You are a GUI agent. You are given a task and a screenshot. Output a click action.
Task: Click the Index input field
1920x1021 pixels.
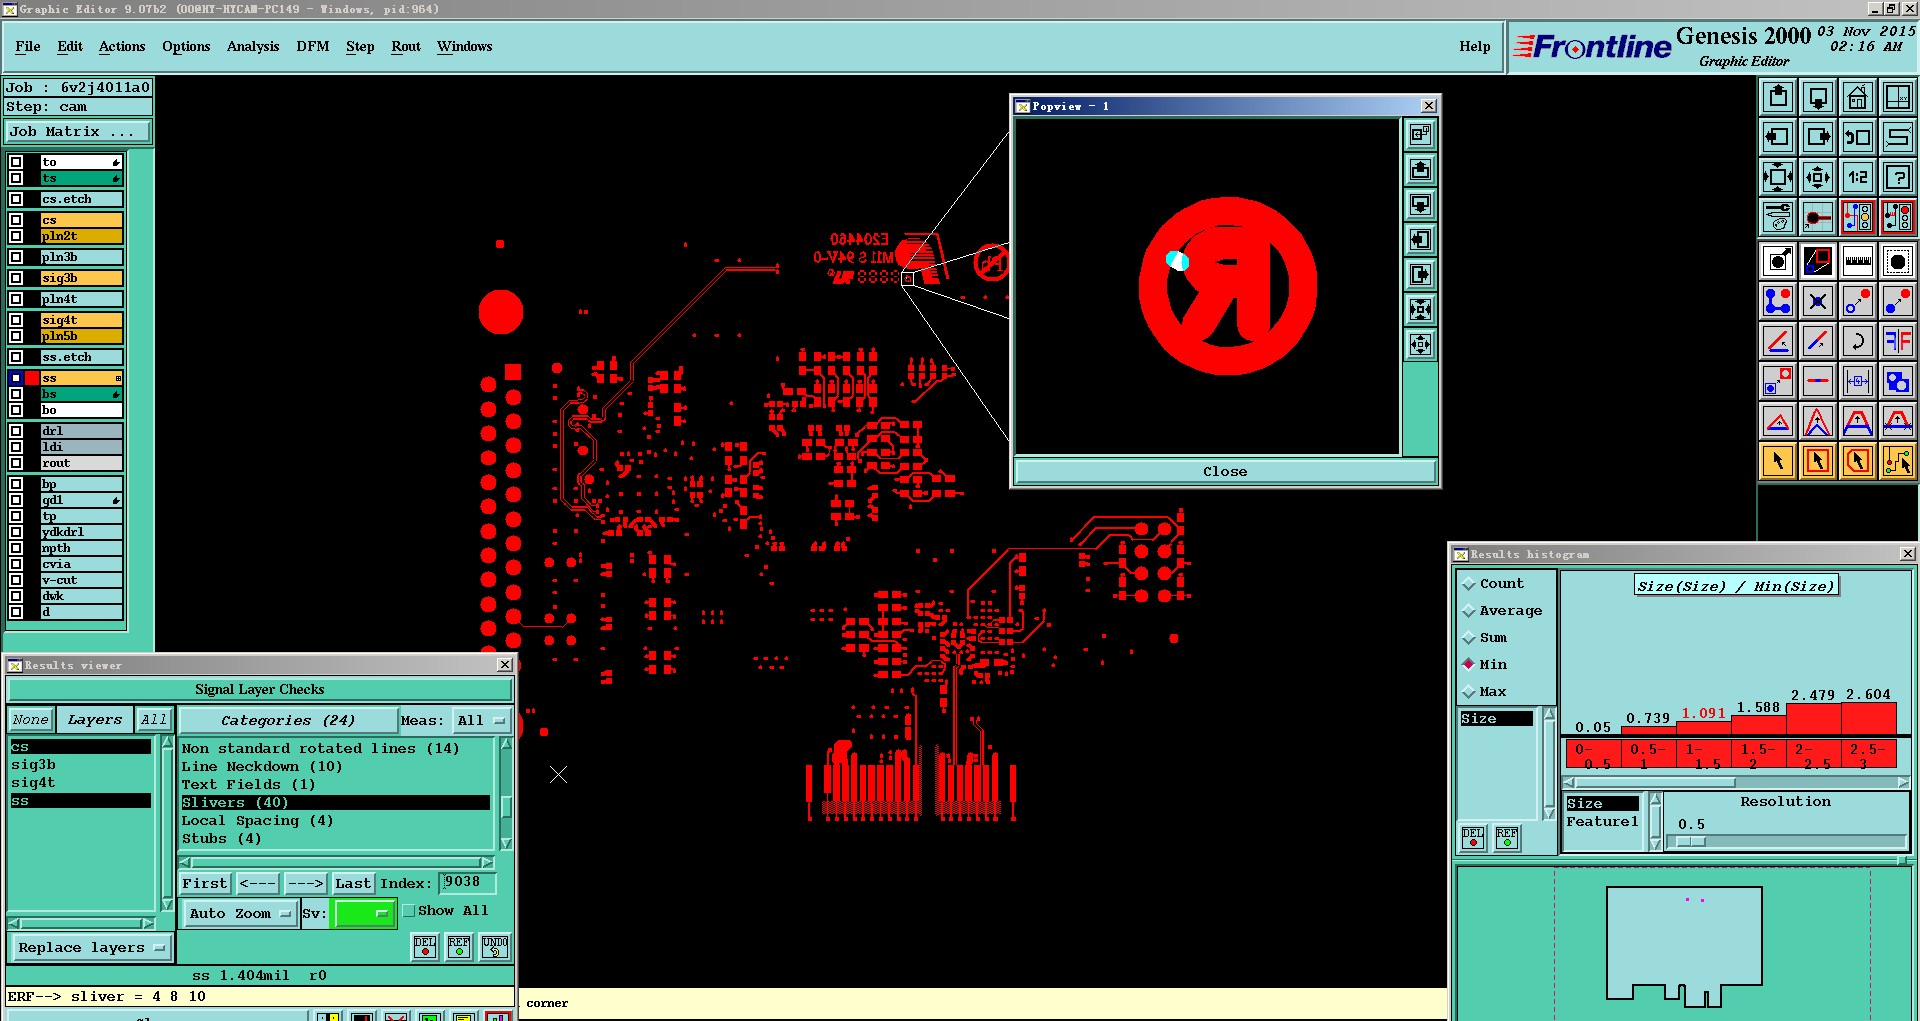click(467, 882)
